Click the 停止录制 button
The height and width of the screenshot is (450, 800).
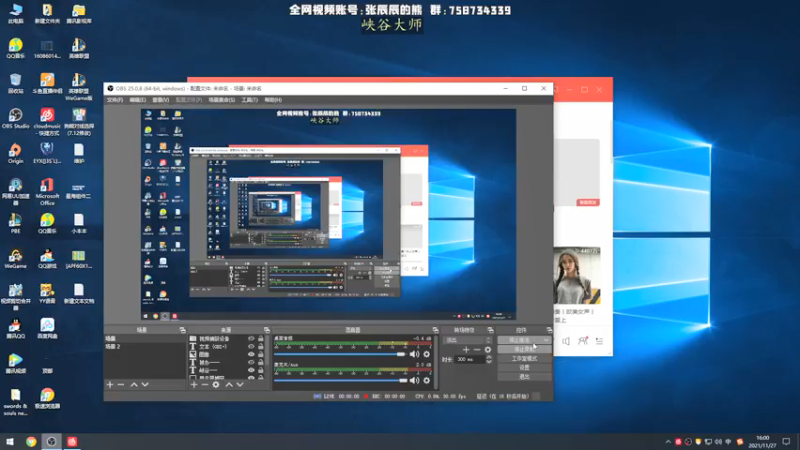[524, 349]
